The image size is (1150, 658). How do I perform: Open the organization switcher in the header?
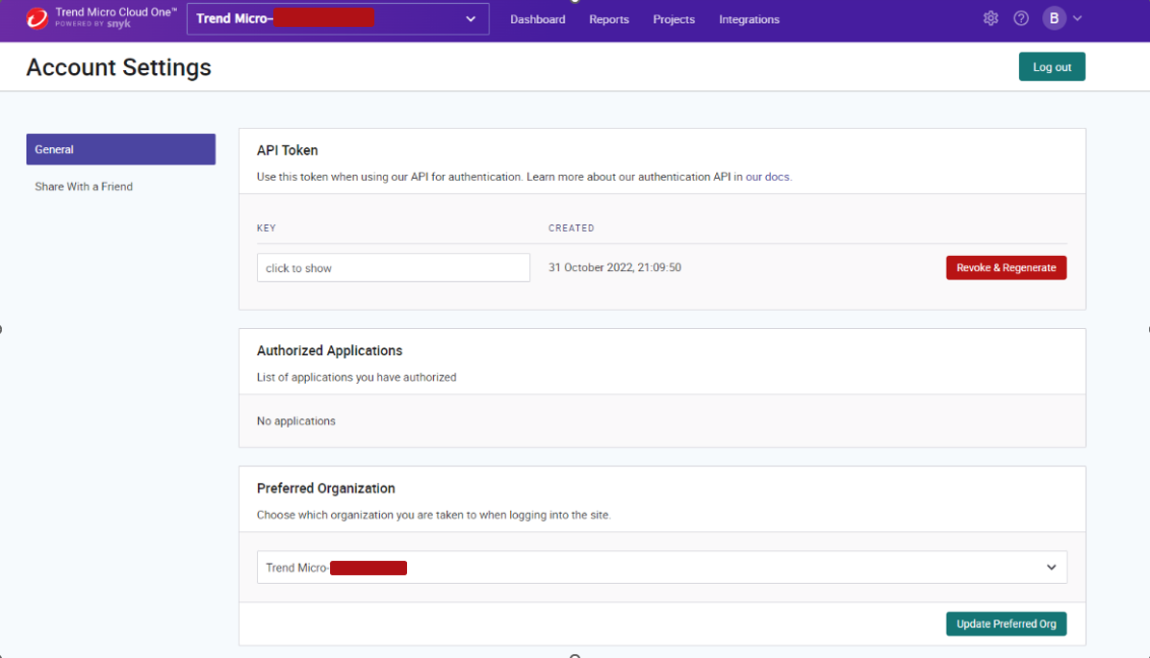coord(337,19)
